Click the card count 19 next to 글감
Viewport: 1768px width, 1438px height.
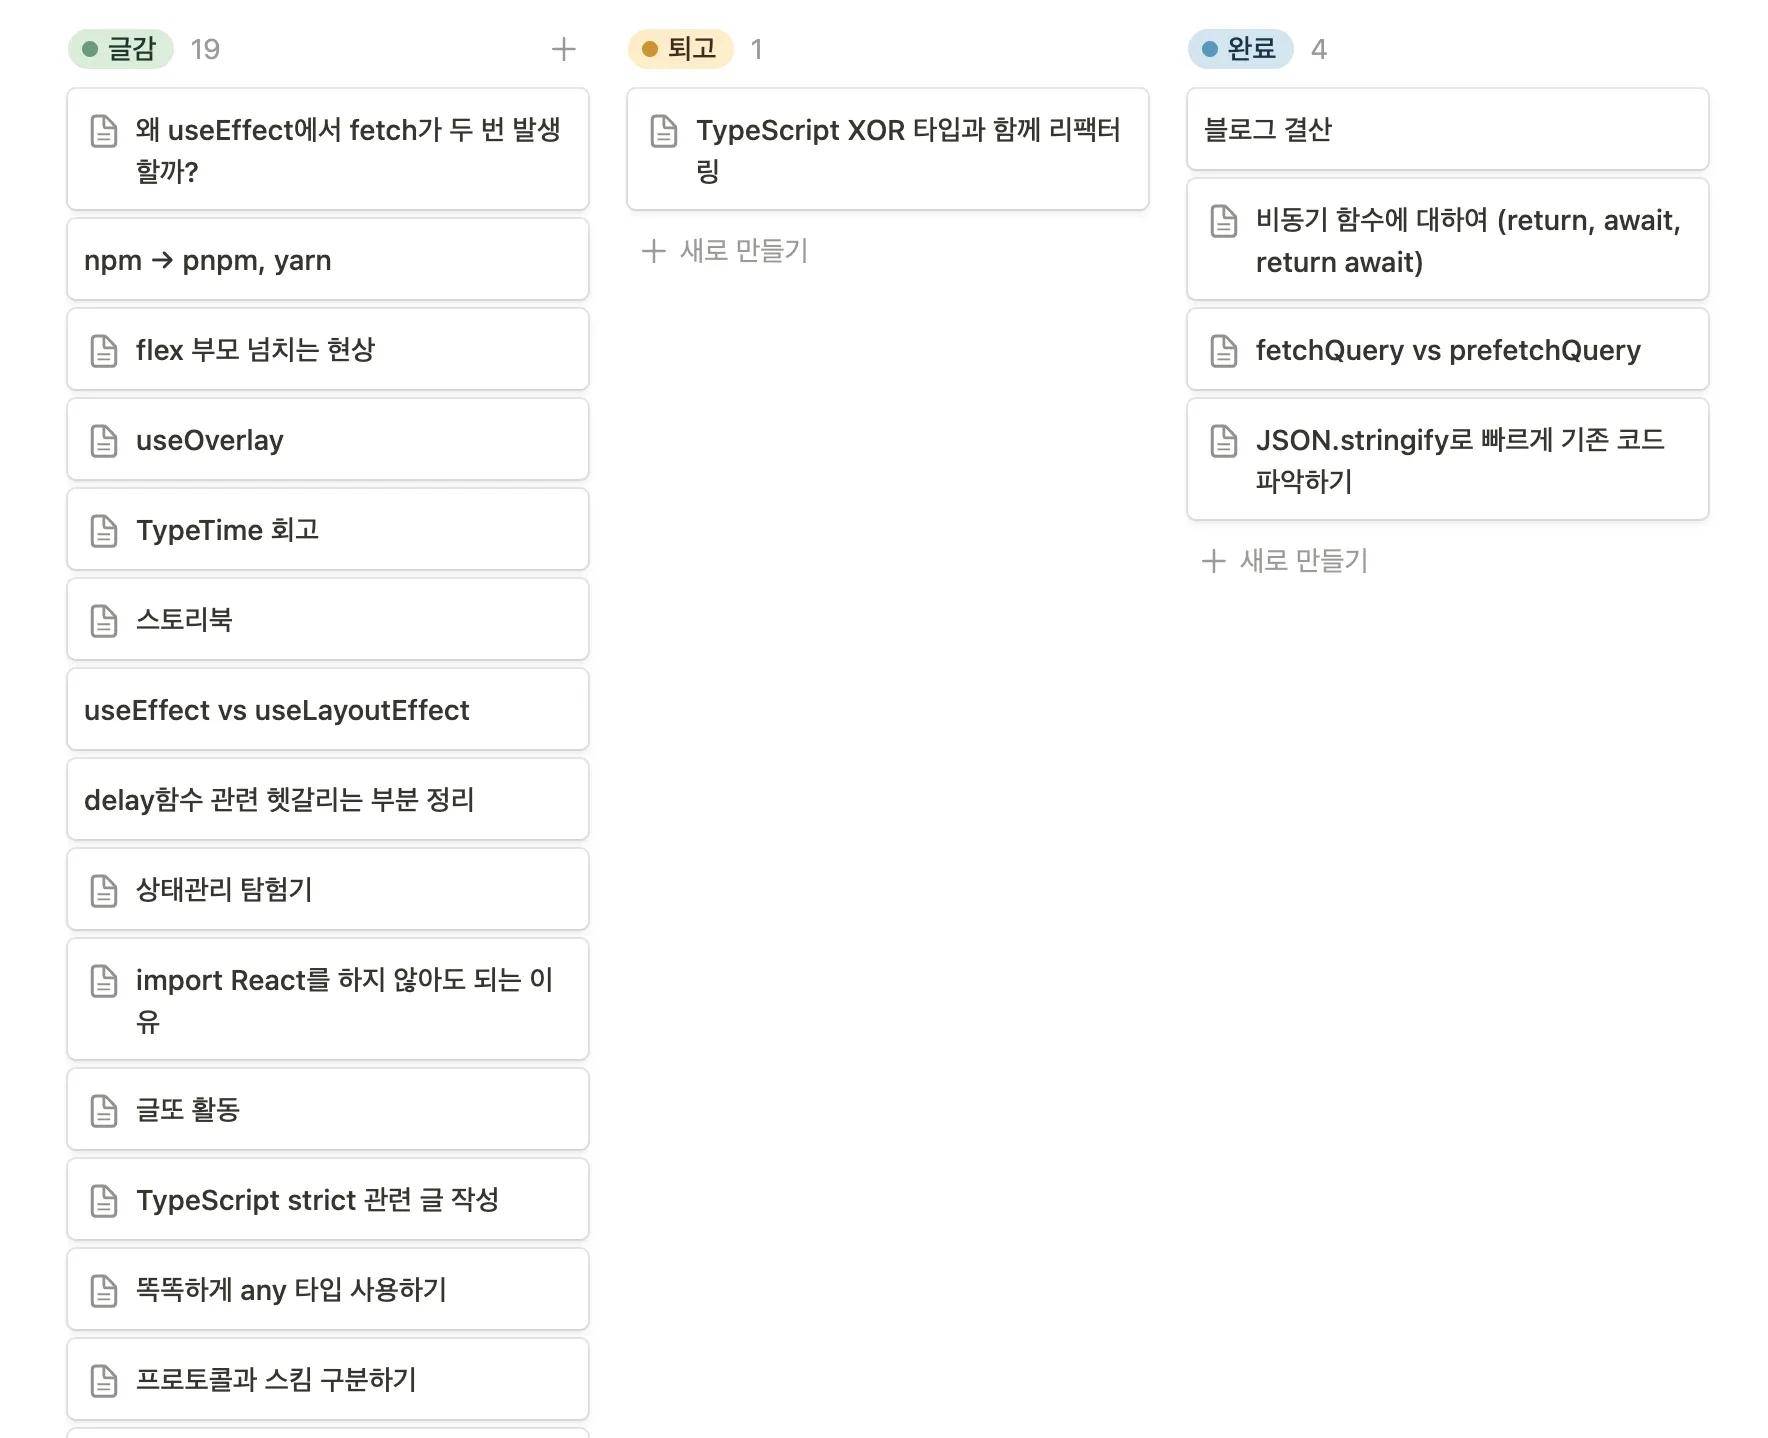(x=206, y=48)
